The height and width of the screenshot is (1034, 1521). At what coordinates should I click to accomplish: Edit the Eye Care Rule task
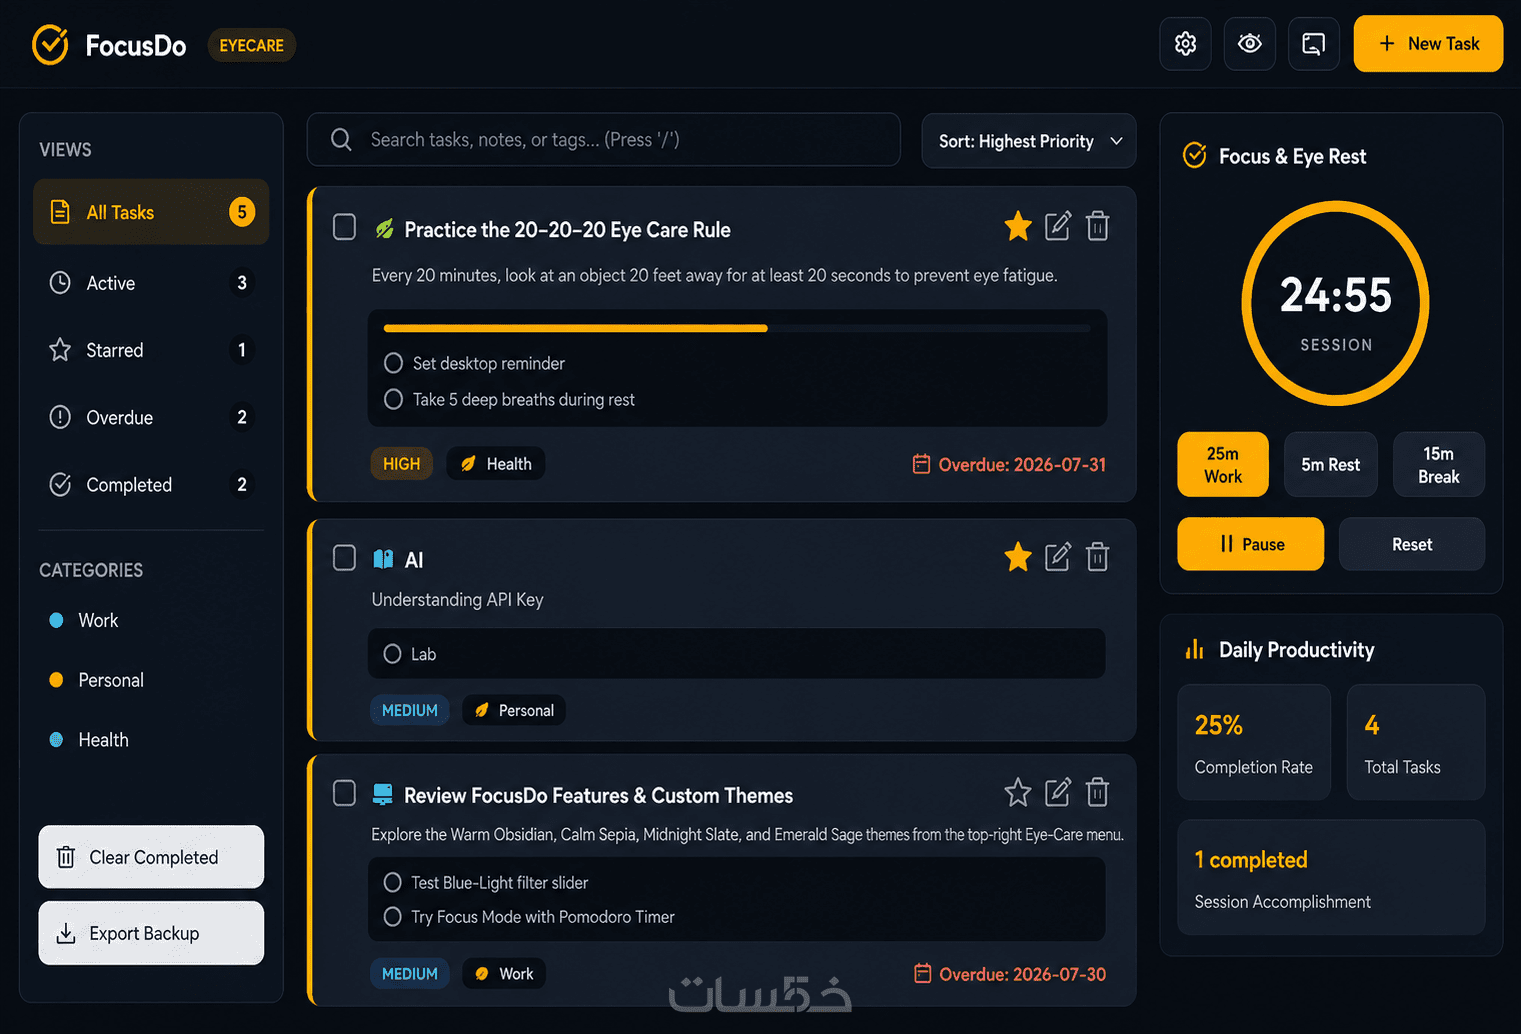click(1058, 227)
